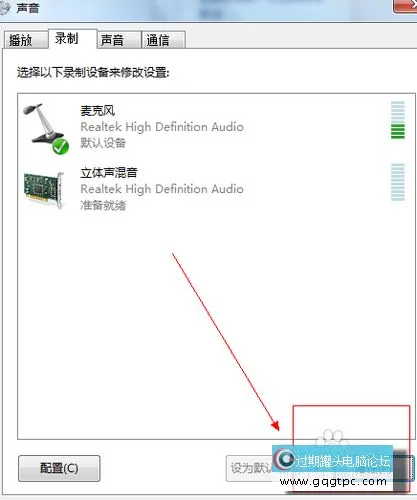Click the Stereo Mix level meter
This screenshot has height=500, width=417.
[x=398, y=182]
